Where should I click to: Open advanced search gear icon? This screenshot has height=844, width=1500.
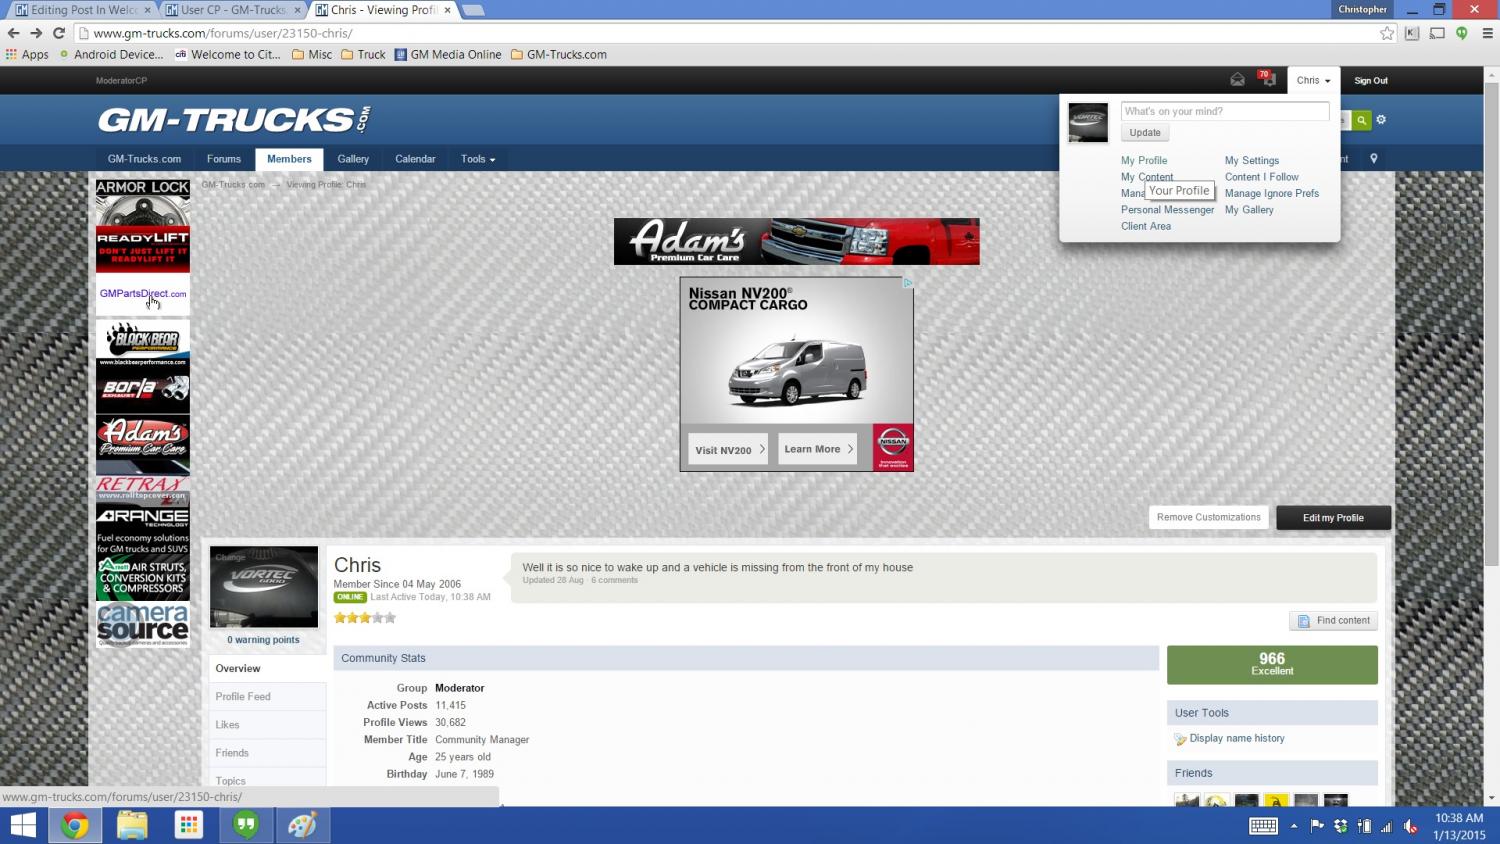tap(1381, 120)
